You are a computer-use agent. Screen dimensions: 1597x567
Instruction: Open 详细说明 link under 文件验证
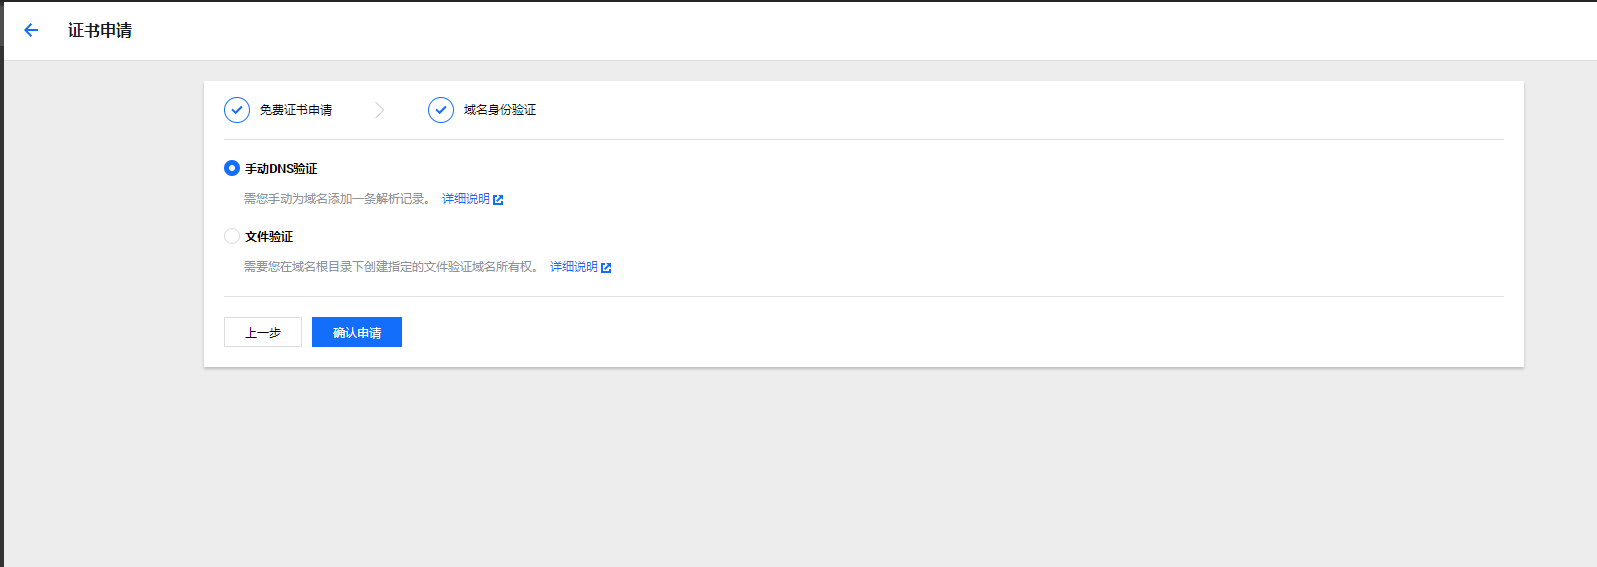pyautogui.click(x=574, y=267)
